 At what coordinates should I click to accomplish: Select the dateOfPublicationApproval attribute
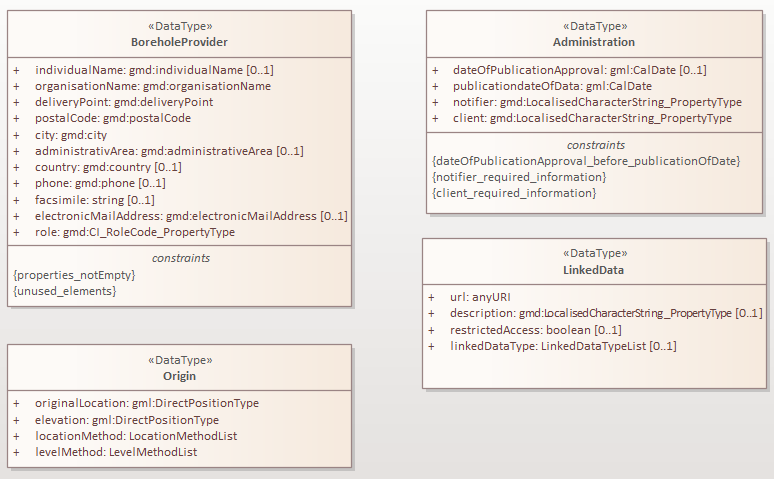[579, 70]
